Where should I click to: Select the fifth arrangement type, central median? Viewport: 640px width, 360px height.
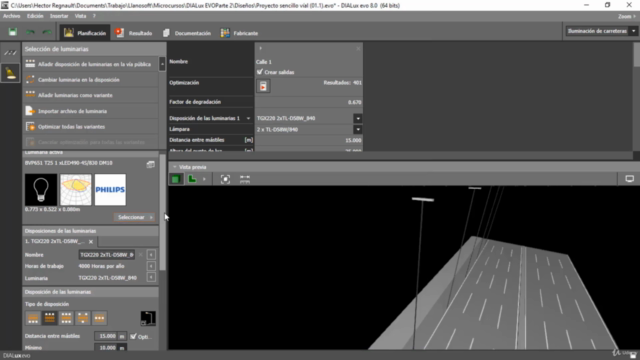pos(99,318)
